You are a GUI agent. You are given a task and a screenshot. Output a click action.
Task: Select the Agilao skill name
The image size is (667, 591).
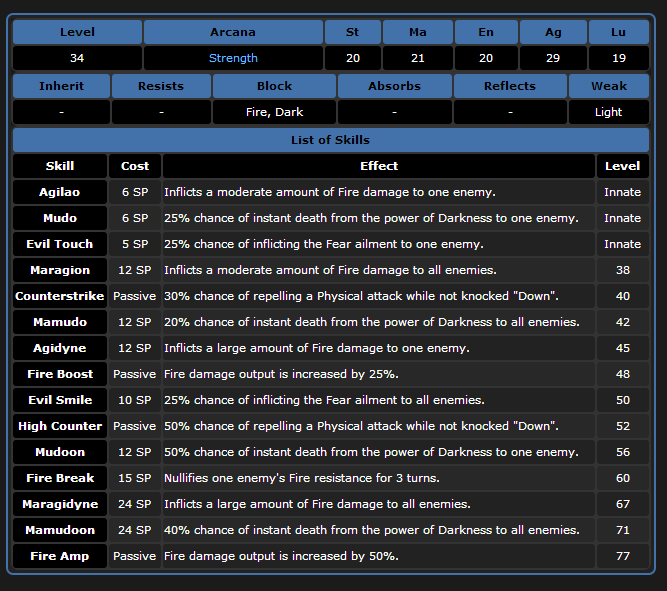(x=60, y=192)
